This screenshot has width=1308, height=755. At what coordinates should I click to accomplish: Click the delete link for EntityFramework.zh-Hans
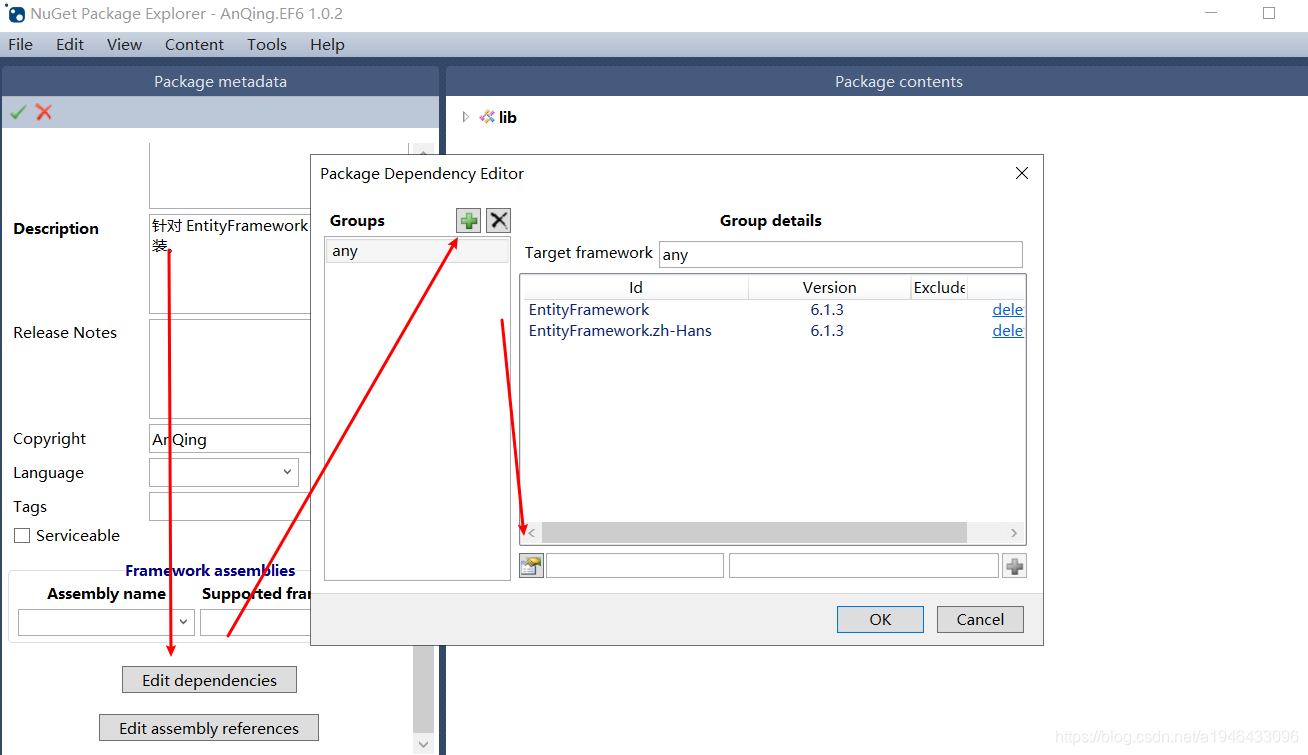[1007, 330]
